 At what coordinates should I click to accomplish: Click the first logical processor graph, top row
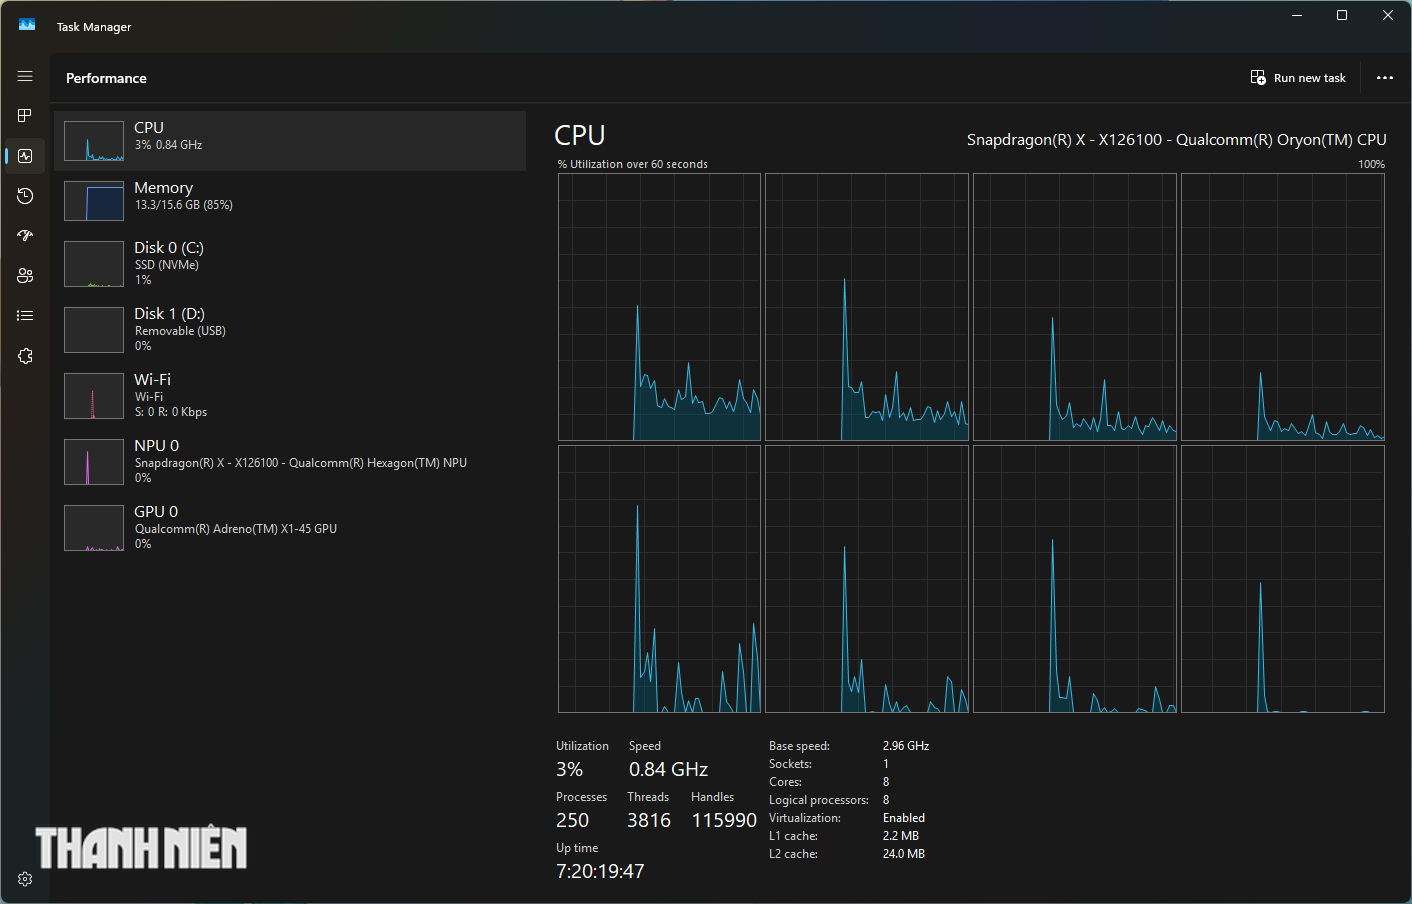click(659, 307)
